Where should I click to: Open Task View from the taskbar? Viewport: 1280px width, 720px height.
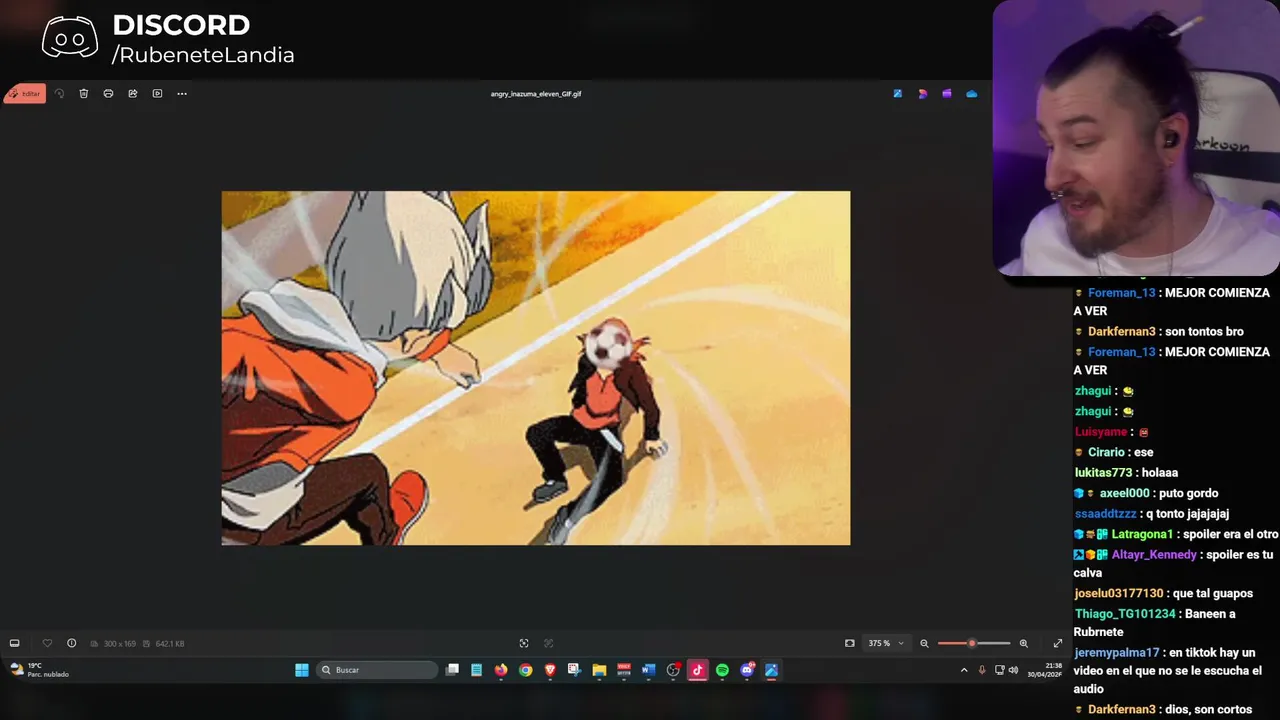tap(452, 670)
